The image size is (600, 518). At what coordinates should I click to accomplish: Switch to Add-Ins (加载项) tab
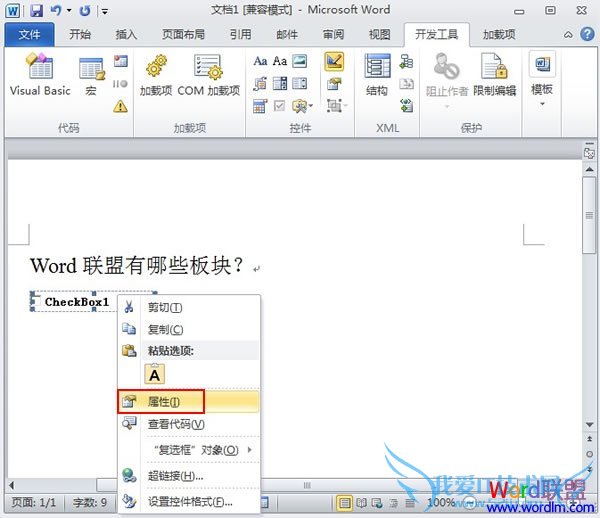tap(499, 34)
